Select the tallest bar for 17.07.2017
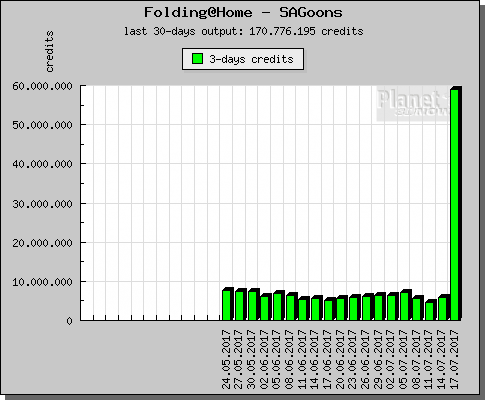Screen dimensions: 485x400 coord(456,203)
